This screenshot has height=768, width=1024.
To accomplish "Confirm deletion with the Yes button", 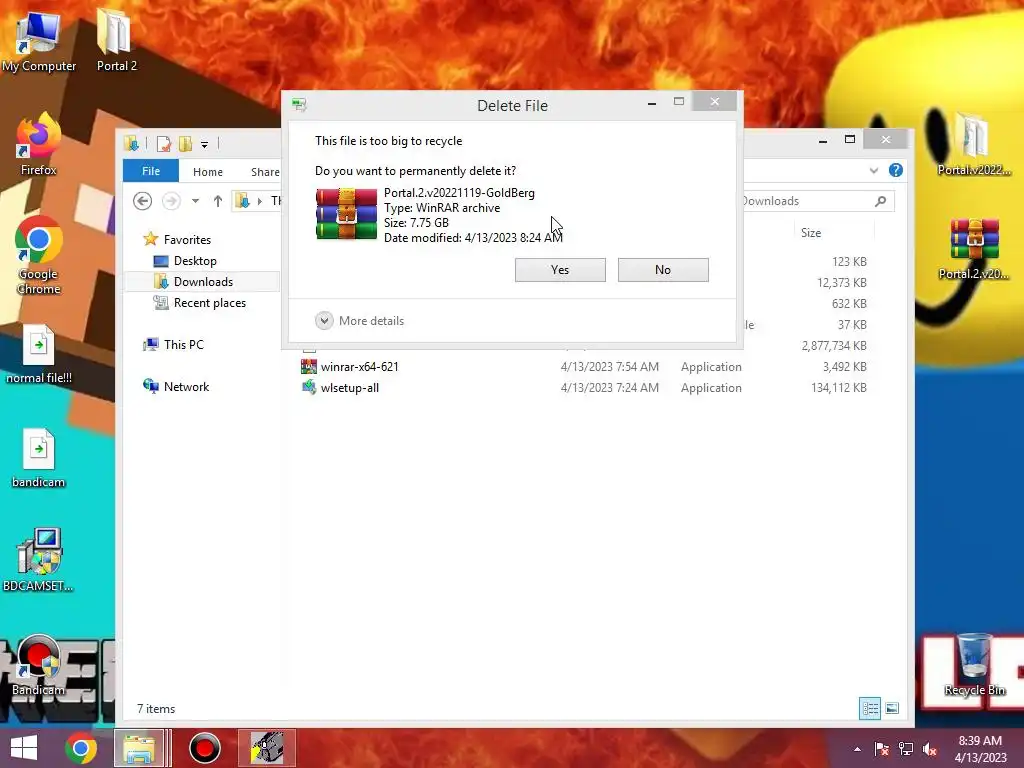I will (560, 270).
